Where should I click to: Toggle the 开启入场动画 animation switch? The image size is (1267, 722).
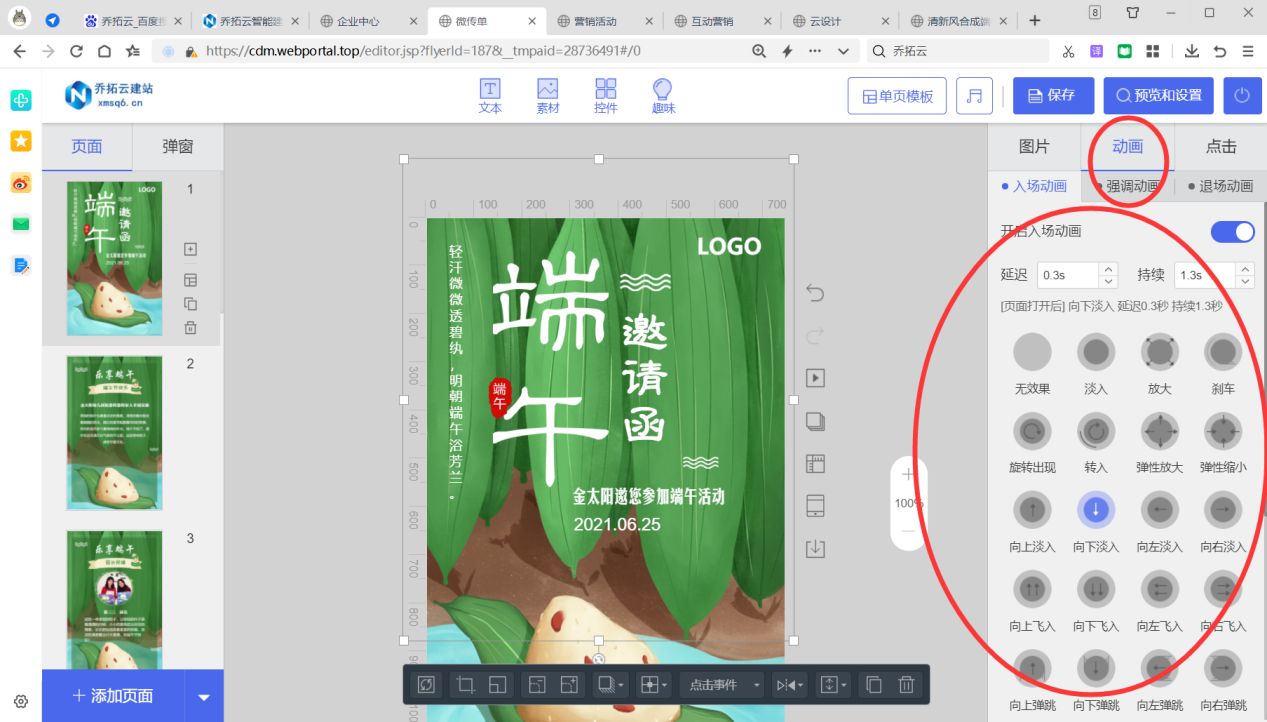click(1231, 231)
